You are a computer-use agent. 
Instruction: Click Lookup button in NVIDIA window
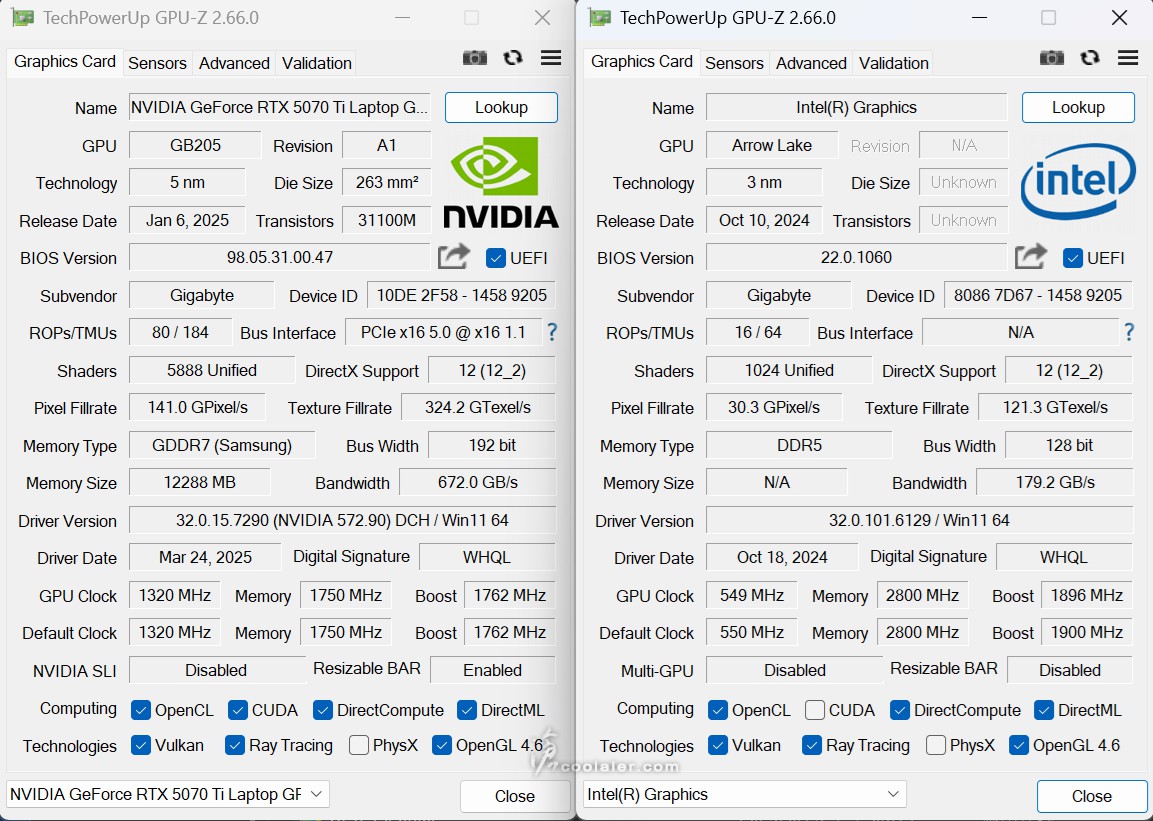(501, 107)
